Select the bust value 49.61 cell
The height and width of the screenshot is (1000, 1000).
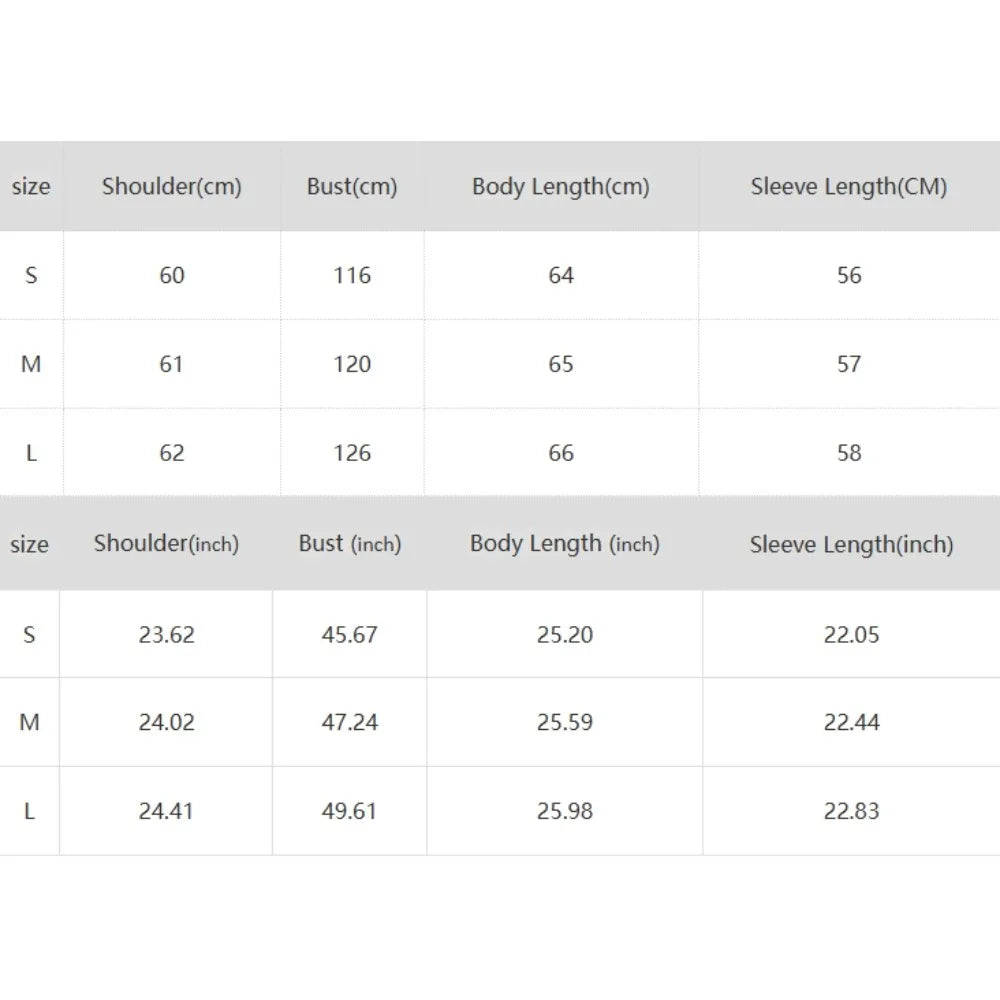pyautogui.click(x=350, y=811)
